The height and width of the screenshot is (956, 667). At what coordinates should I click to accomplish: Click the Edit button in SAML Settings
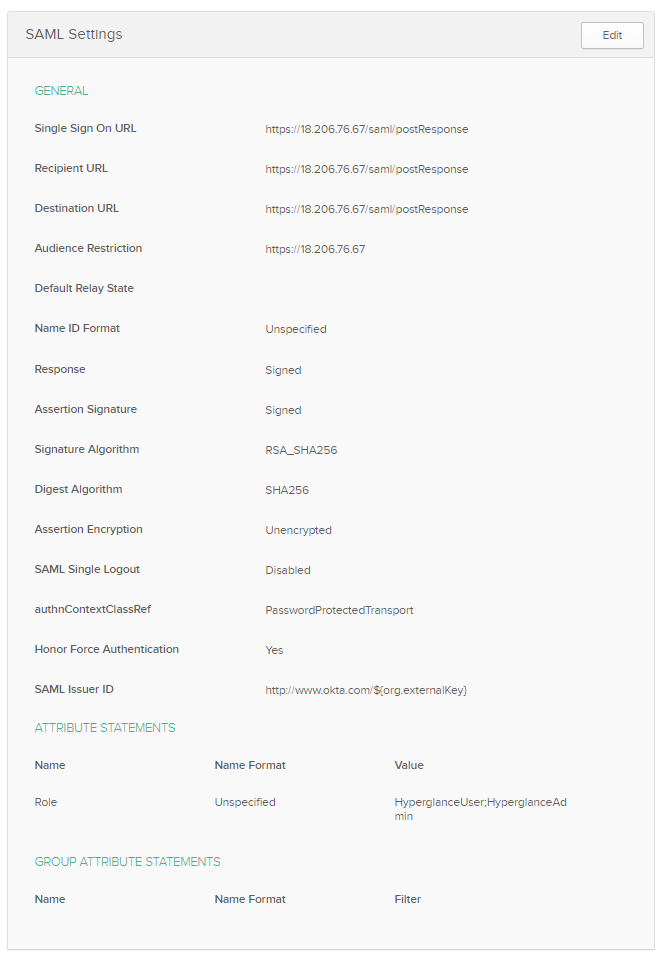pos(612,35)
